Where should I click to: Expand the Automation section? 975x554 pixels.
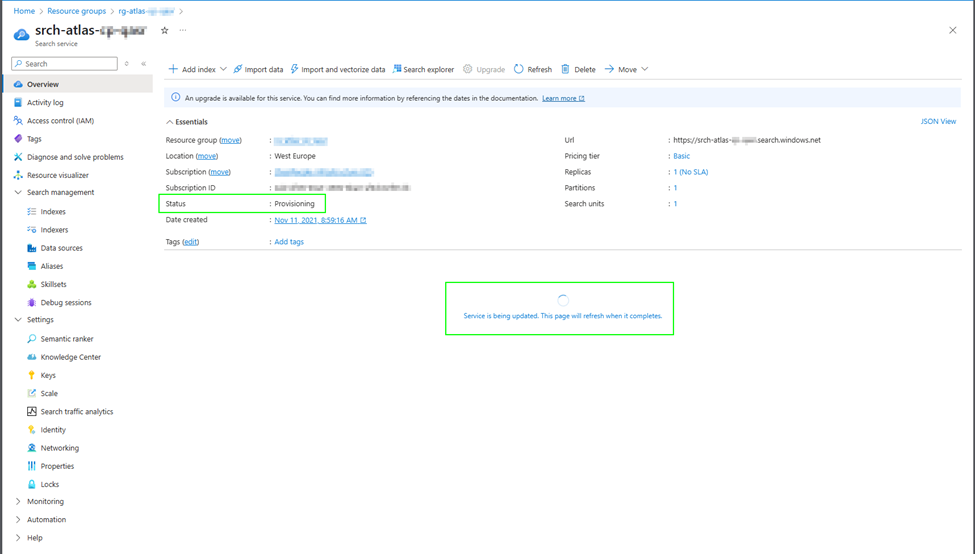tap(18, 519)
